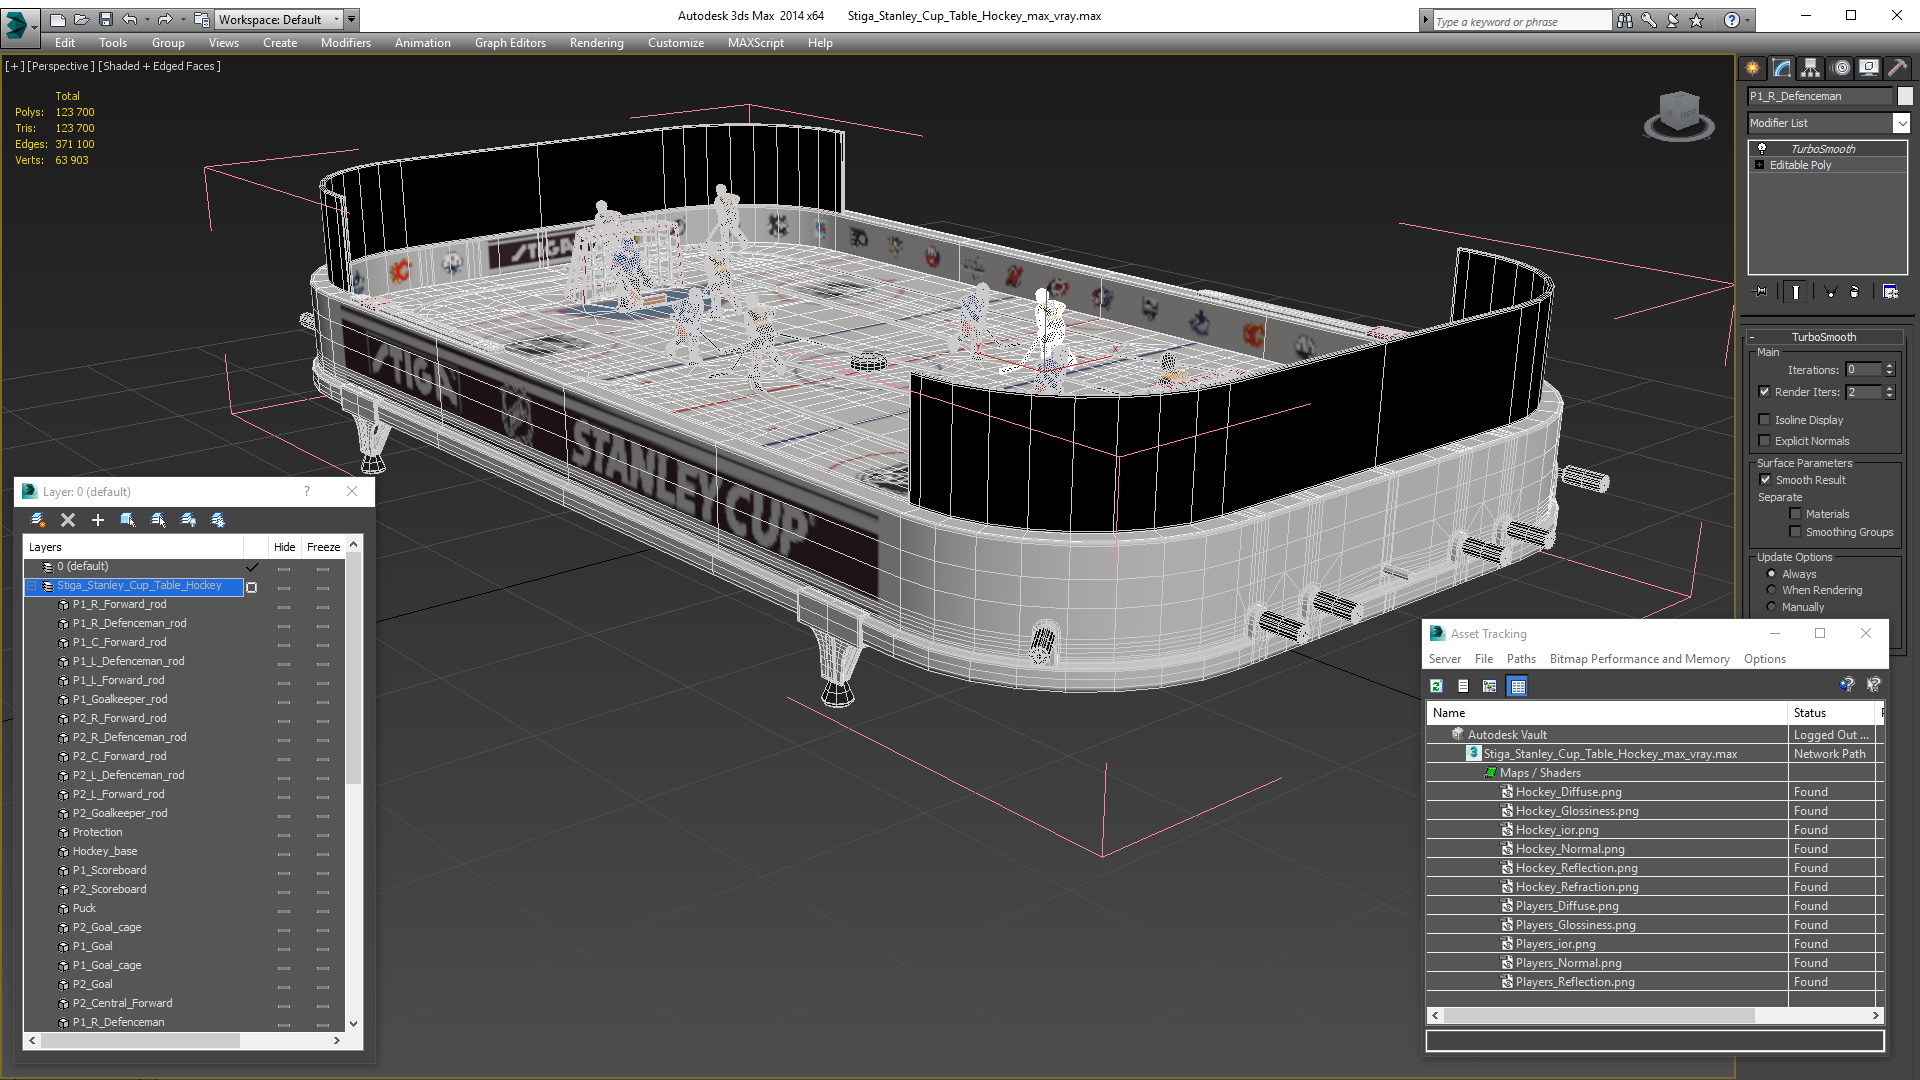Click the New Scene icon
The width and height of the screenshot is (1920, 1080).
coord(58,19)
